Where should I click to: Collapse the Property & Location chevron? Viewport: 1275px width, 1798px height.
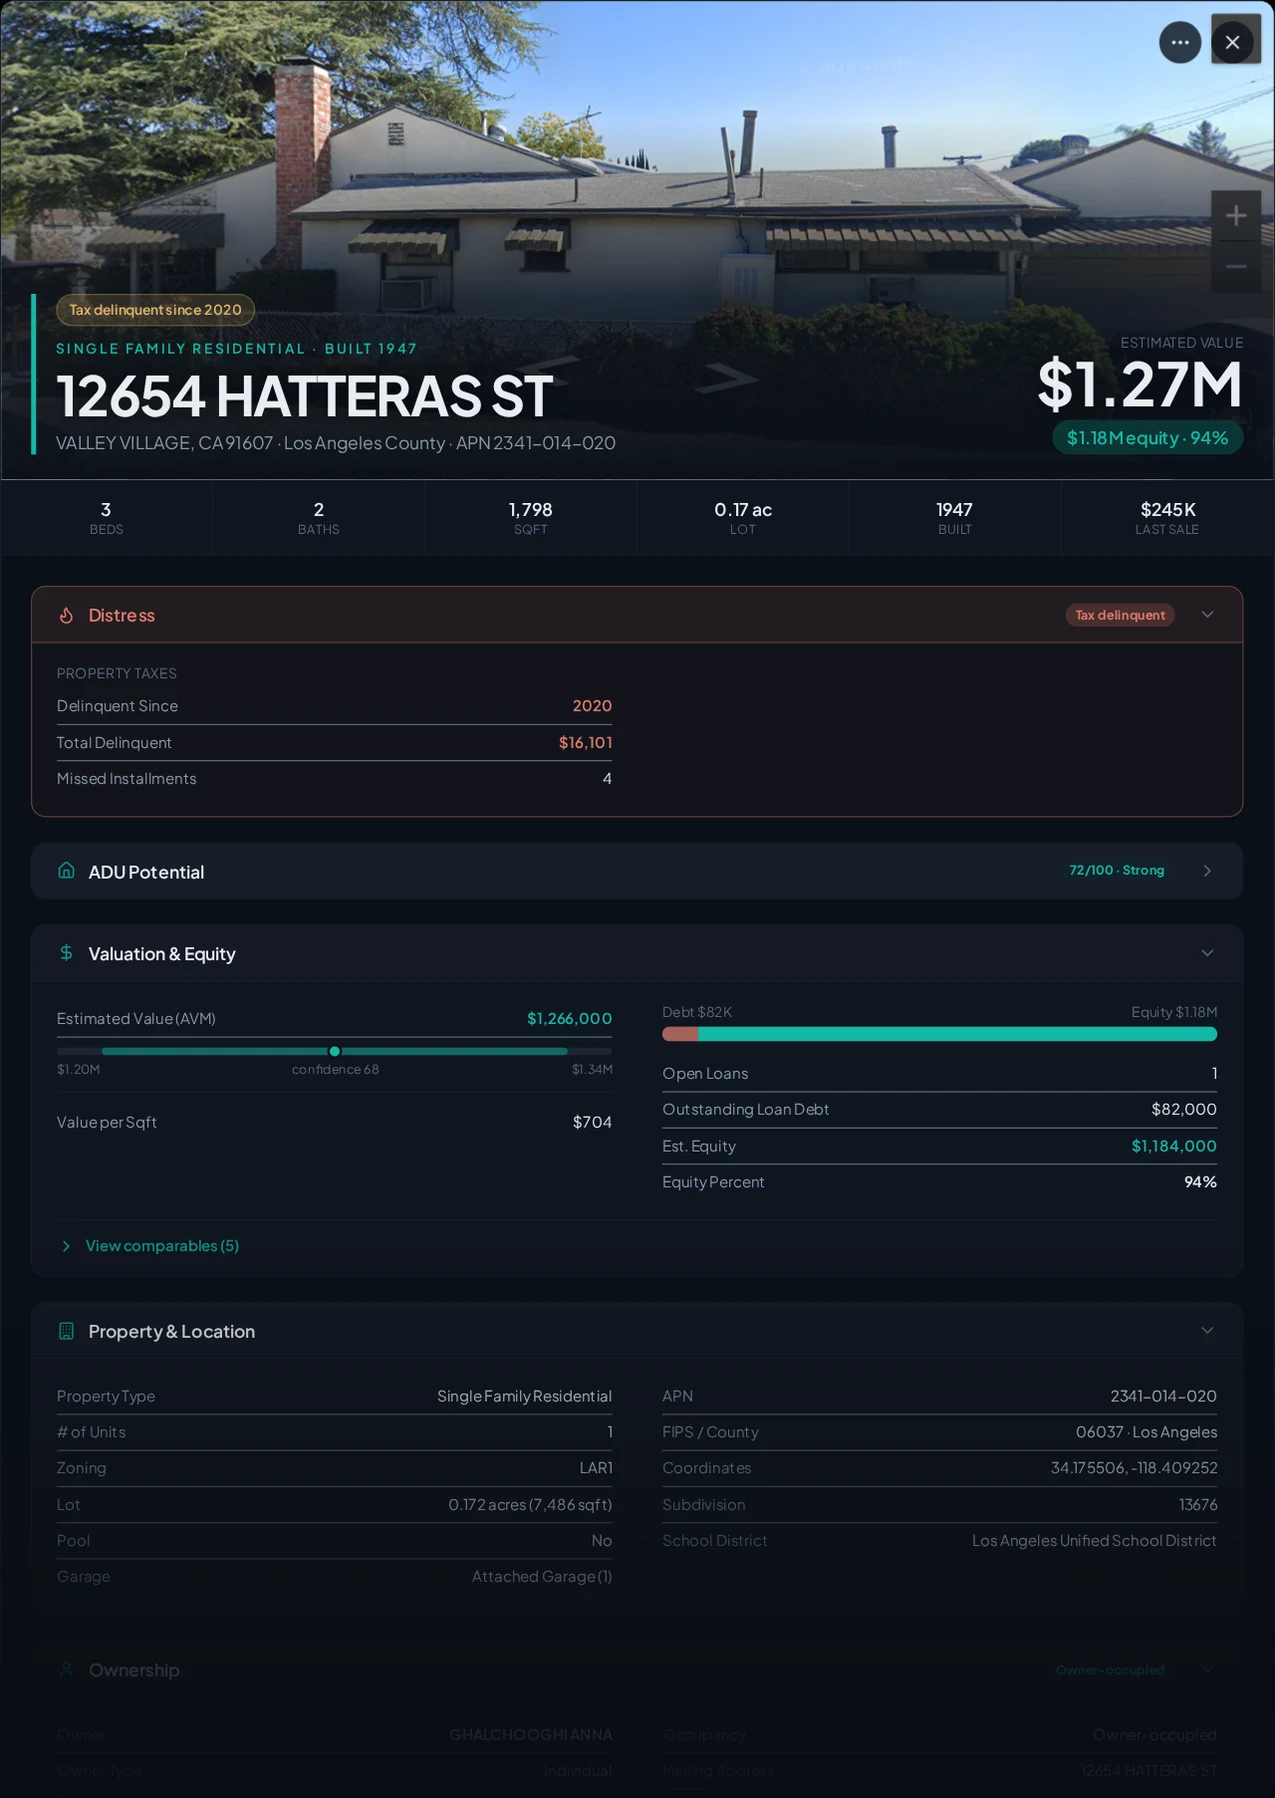(1207, 1330)
